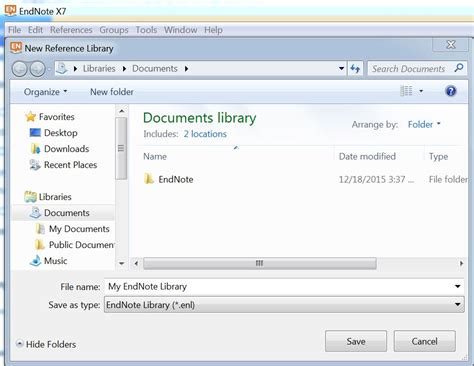Viewport: 474px width, 366px height.
Task: Click Libraries in the address breadcrumb
Action: coord(99,69)
